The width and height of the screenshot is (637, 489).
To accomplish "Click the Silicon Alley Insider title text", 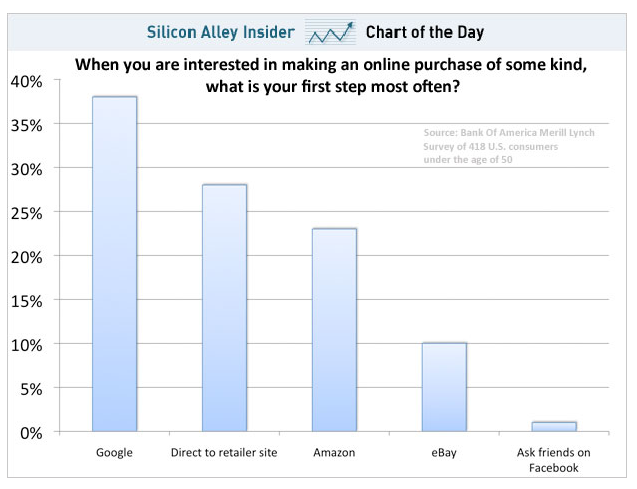I will [221, 33].
